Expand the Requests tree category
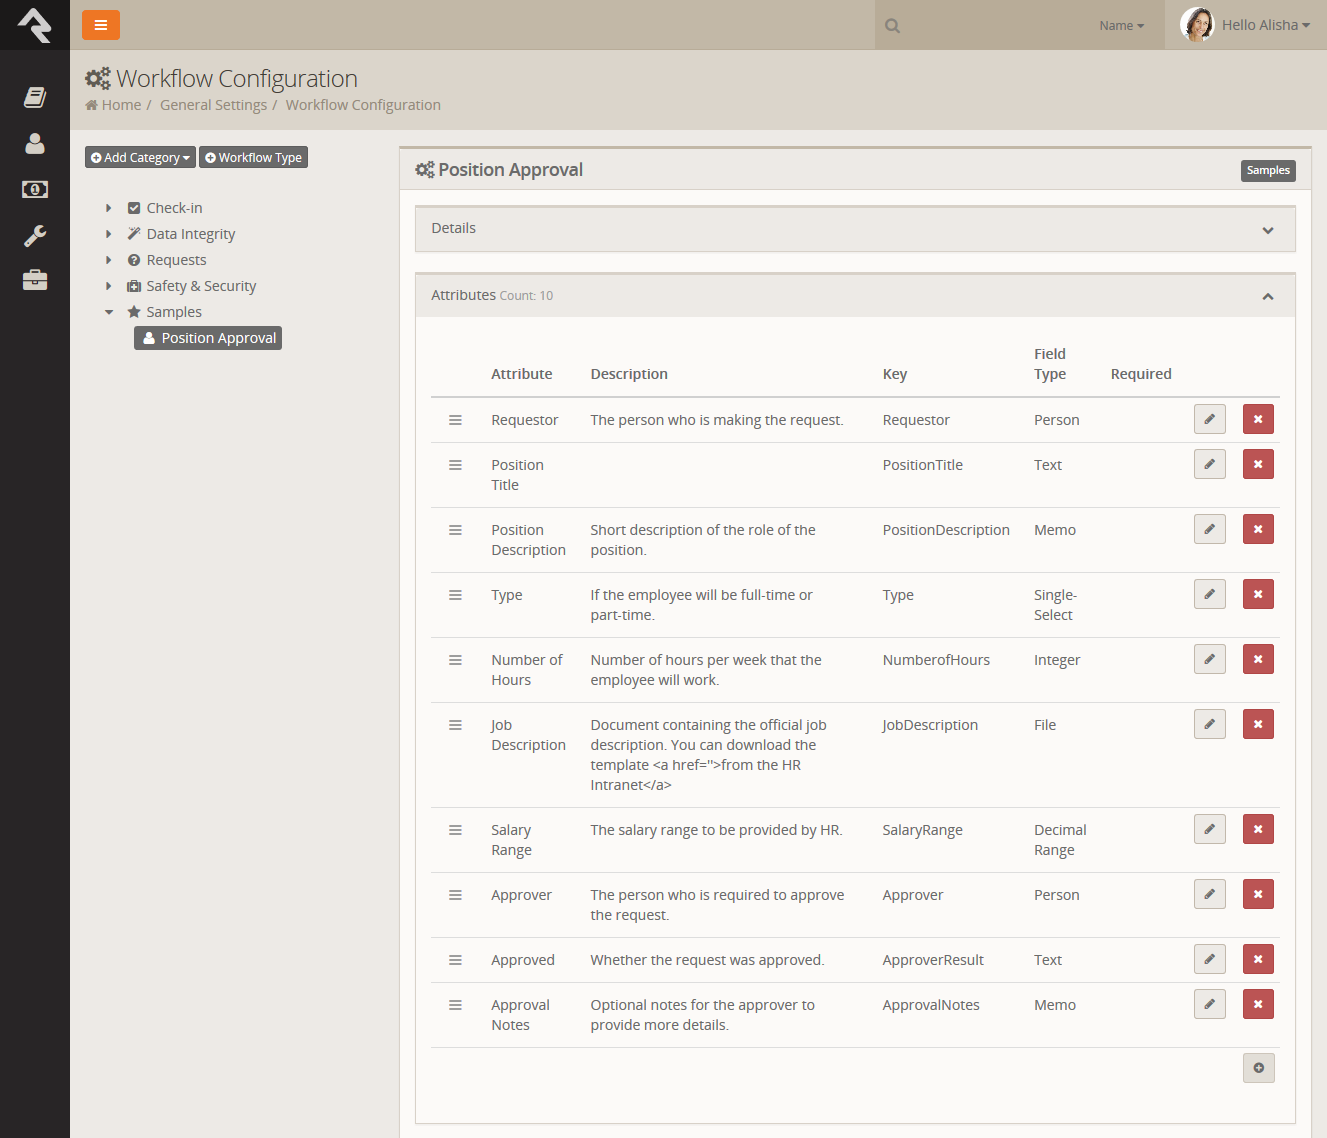The width and height of the screenshot is (1327, 1138). pyautogui.click(x=109, y=260)
